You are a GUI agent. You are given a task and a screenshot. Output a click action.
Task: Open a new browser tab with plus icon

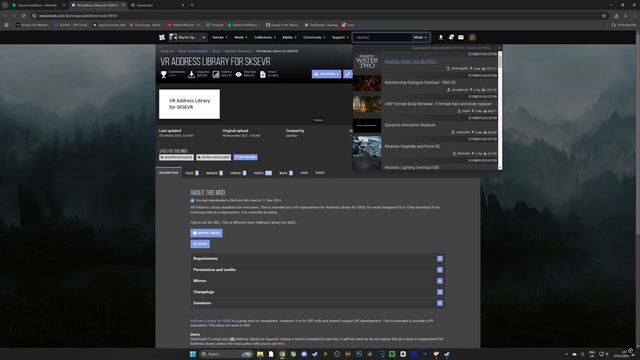[x=192, y=5]
